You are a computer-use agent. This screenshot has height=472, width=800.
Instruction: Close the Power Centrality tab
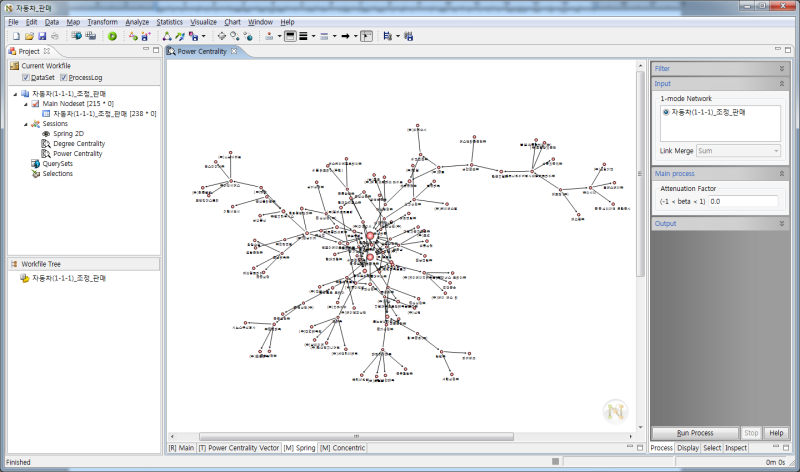(x=234, y=51)
